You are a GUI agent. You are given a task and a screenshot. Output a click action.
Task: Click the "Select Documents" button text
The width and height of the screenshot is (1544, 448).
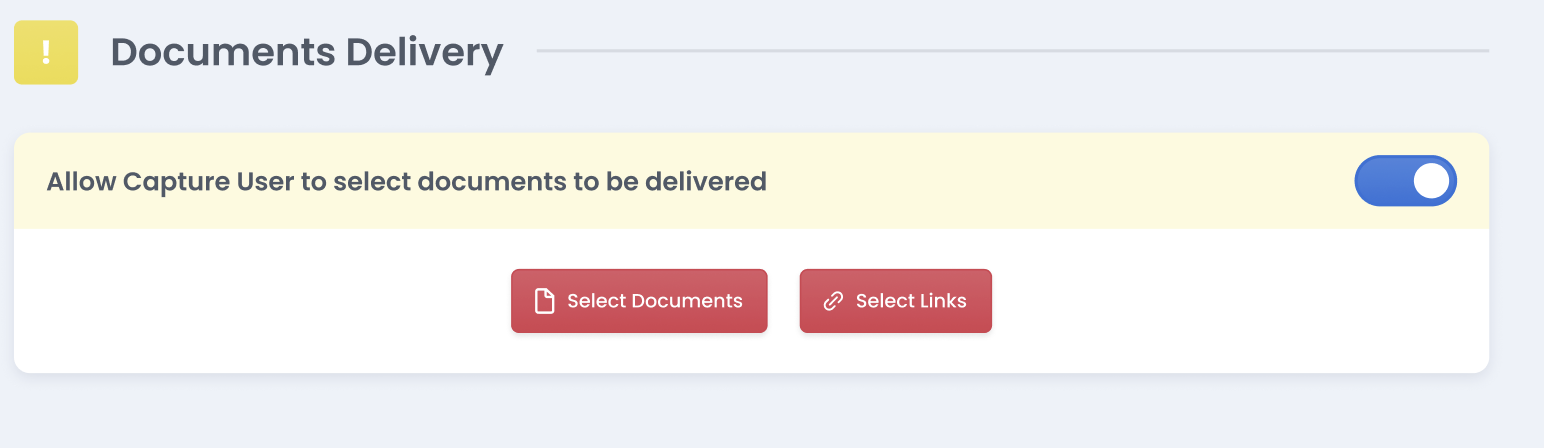click(655, 301)
